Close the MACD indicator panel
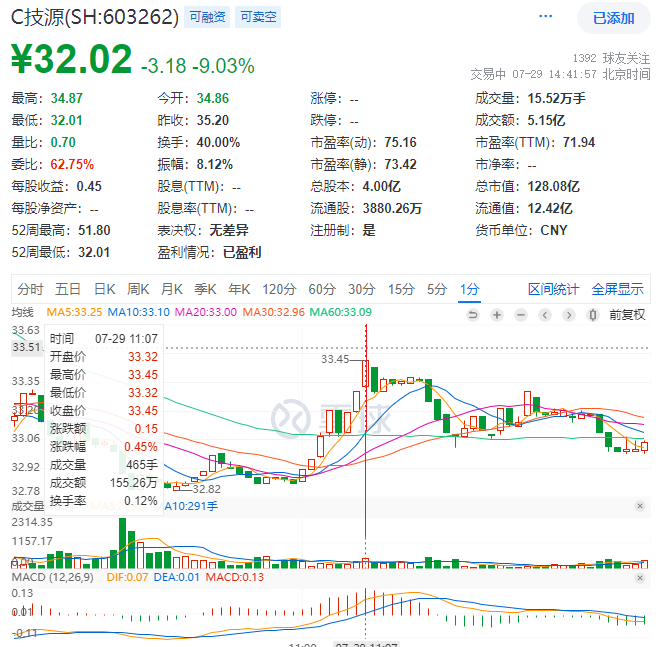 640,578
